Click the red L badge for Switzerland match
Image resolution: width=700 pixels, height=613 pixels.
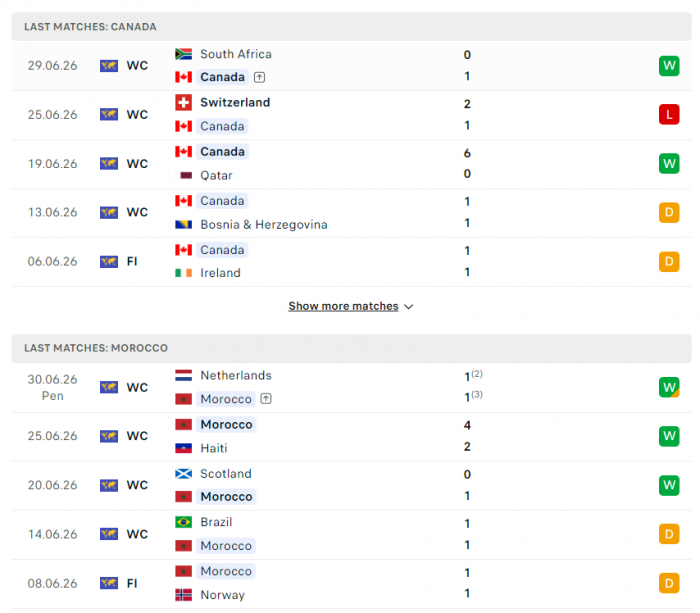[669, 115]
